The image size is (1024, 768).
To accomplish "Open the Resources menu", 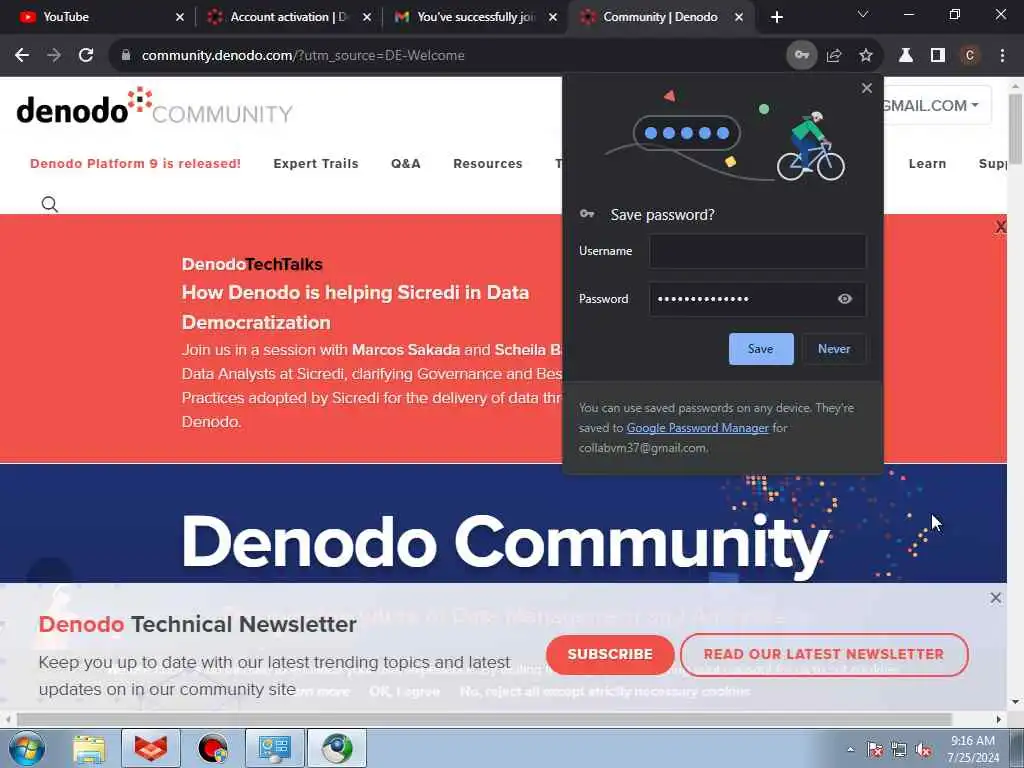I will pyautogui.click(x=488, y=163).
